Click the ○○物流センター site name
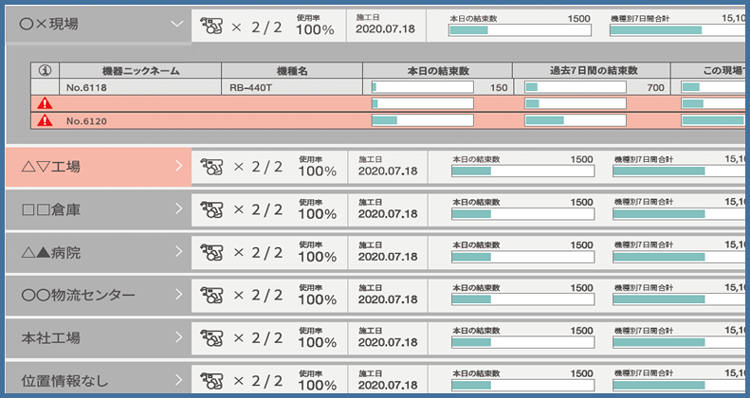Image resolution: width=750 pixels, height=398 pixels. [x=78, y=295]
